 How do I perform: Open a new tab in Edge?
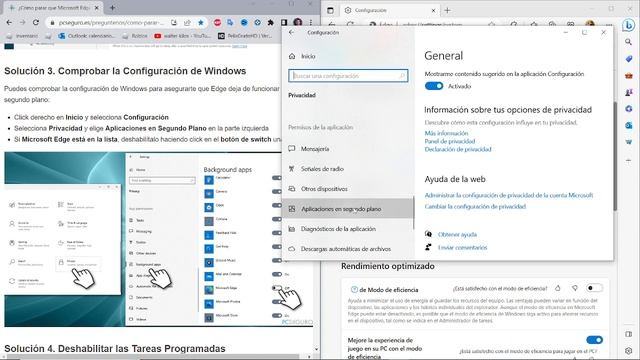pos(447,10)
